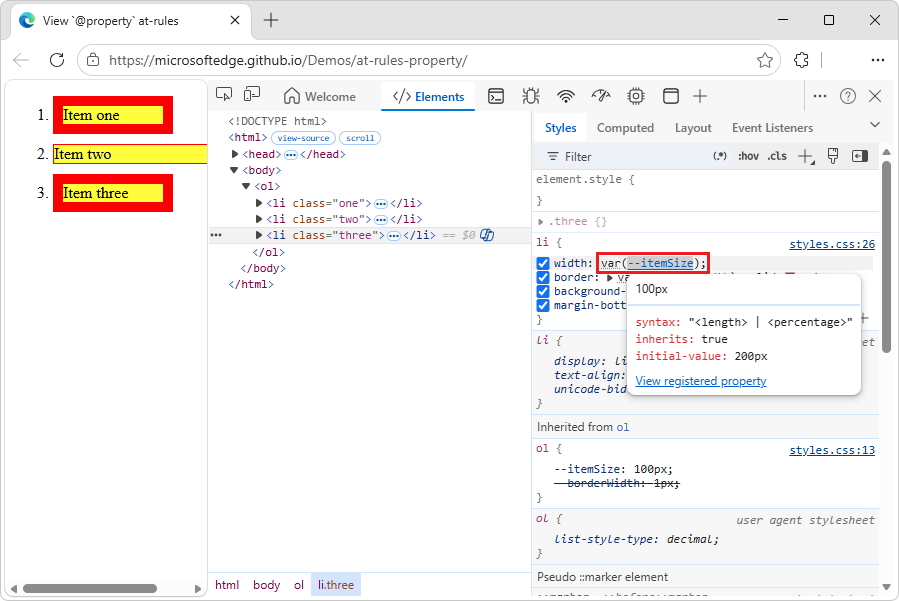Open actions menu for li three row

pyautogui.click(x=216, y=235)
